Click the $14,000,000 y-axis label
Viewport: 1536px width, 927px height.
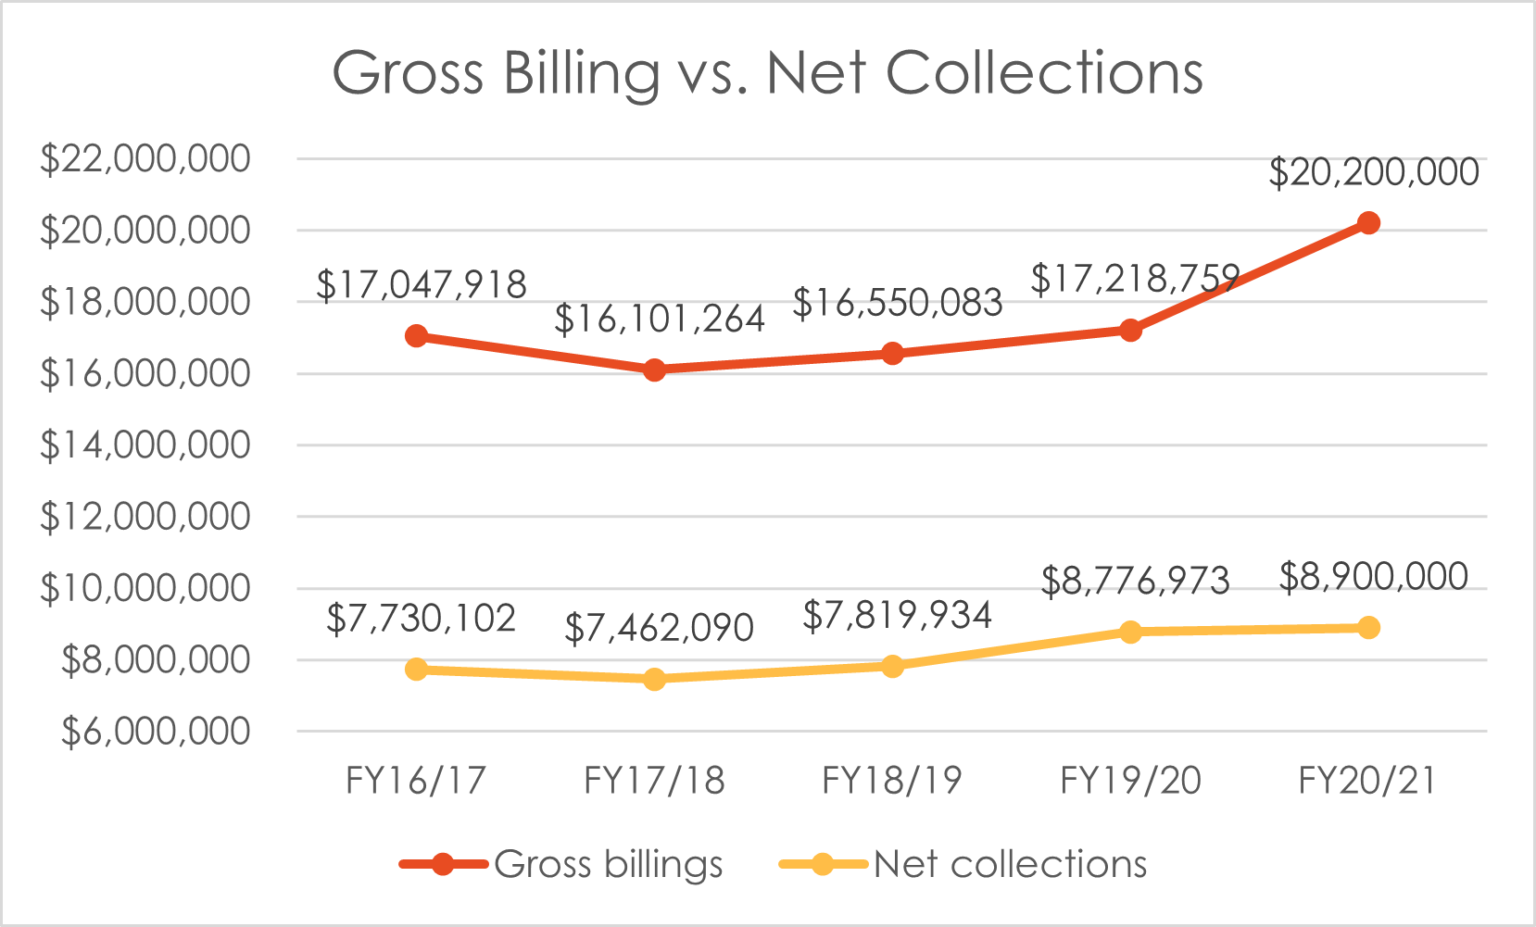point(145,445)
